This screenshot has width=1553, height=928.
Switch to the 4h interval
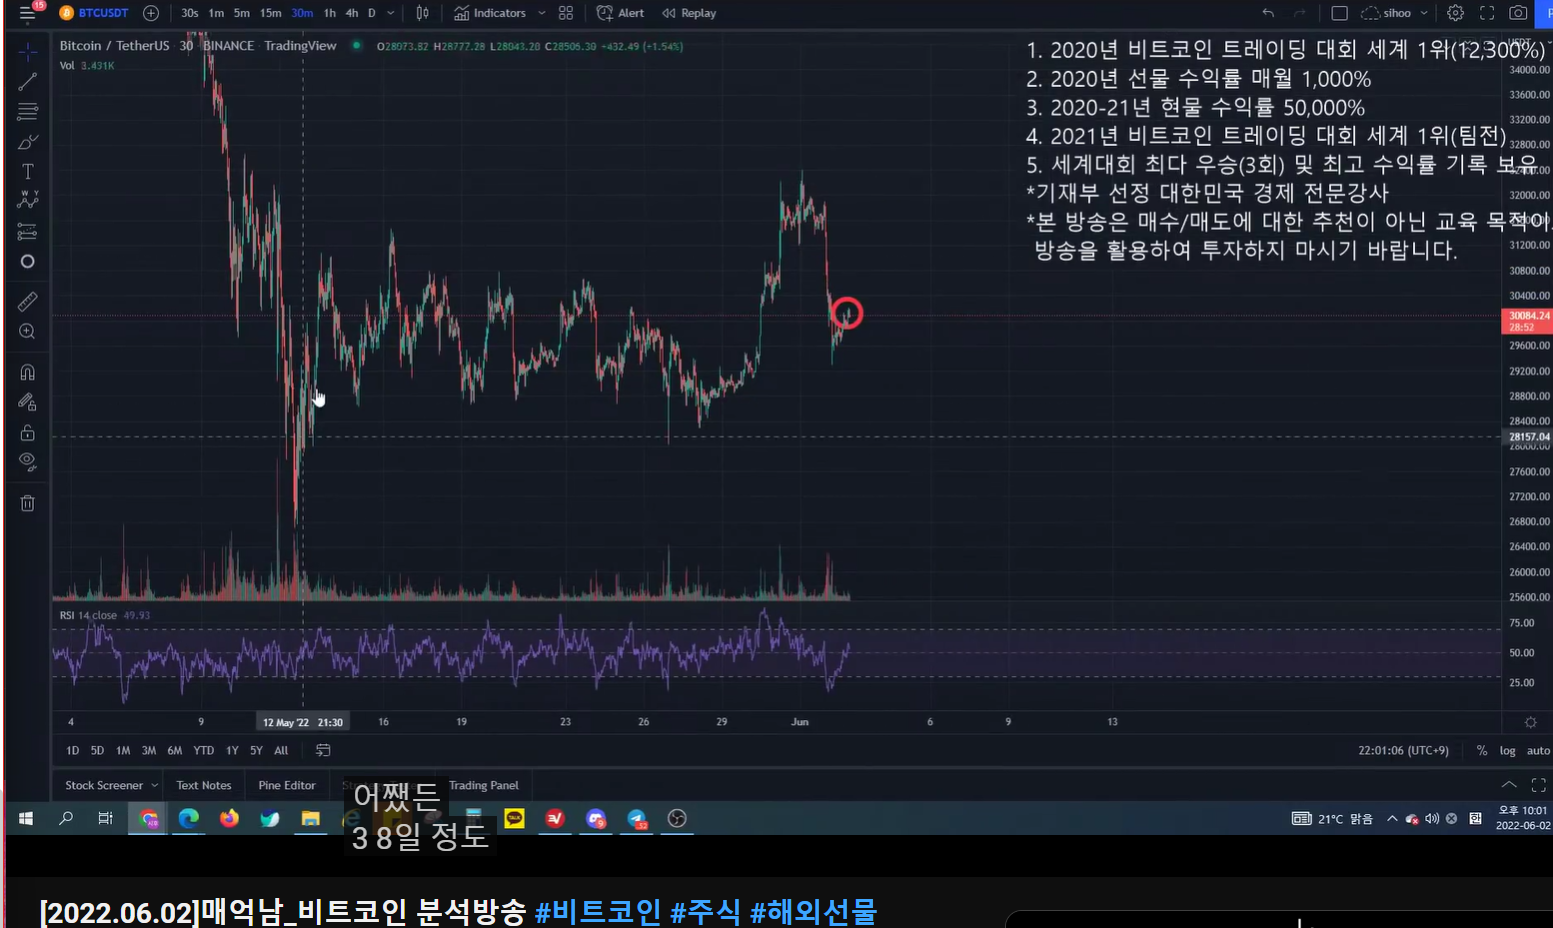351,13
